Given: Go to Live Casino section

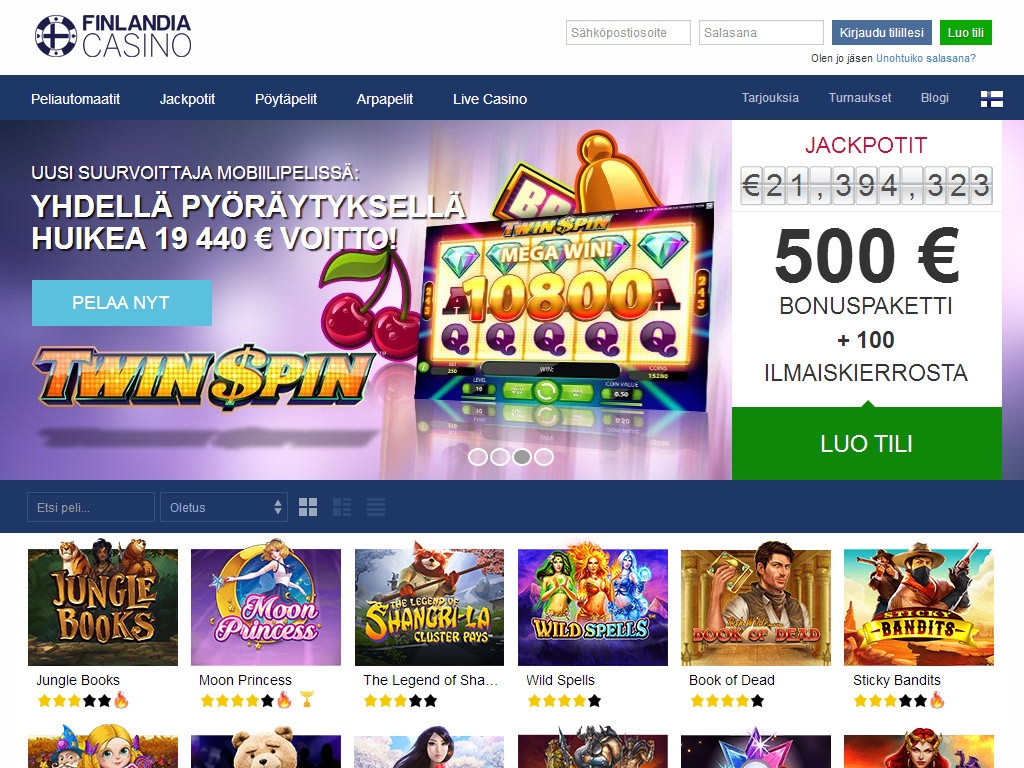Looking at the screenshot, I should tap(490, 99).
